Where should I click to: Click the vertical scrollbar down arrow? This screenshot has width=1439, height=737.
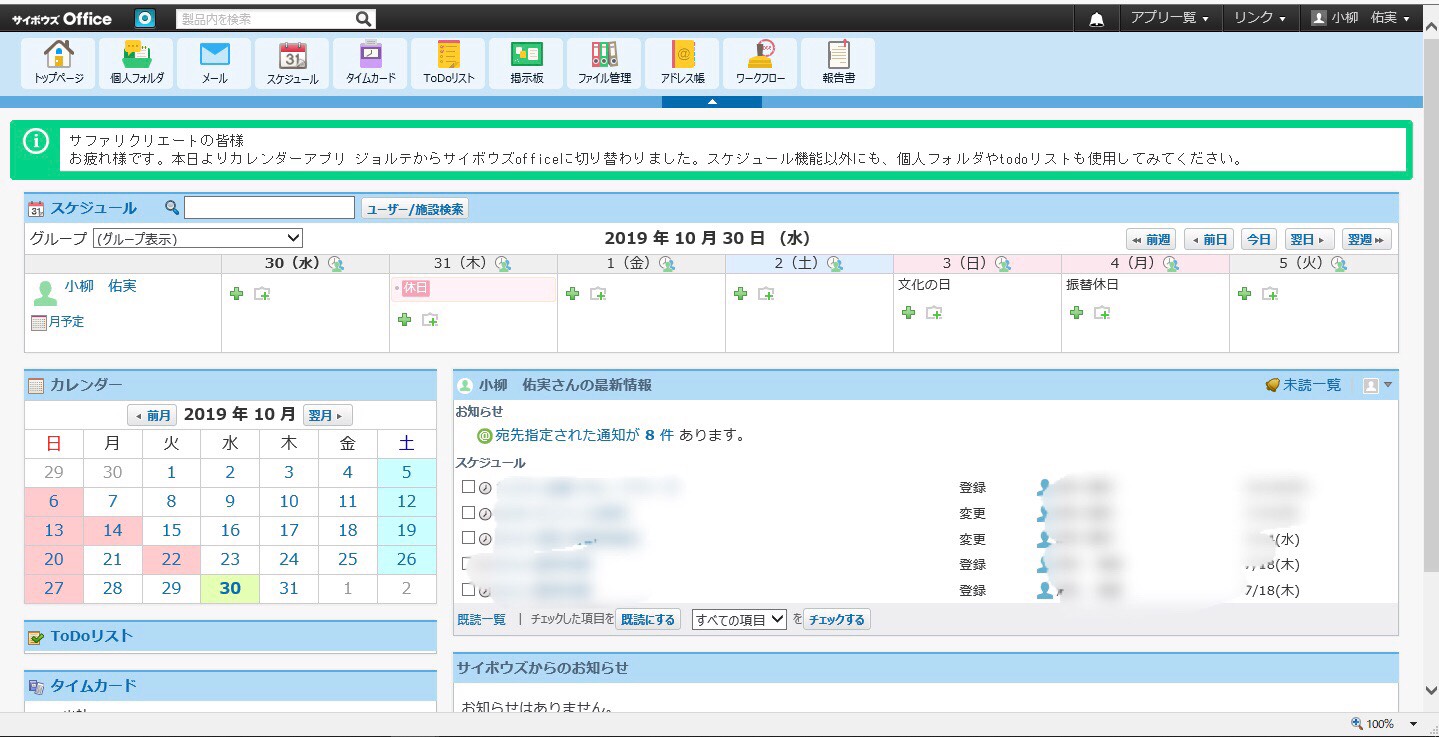1430,691
